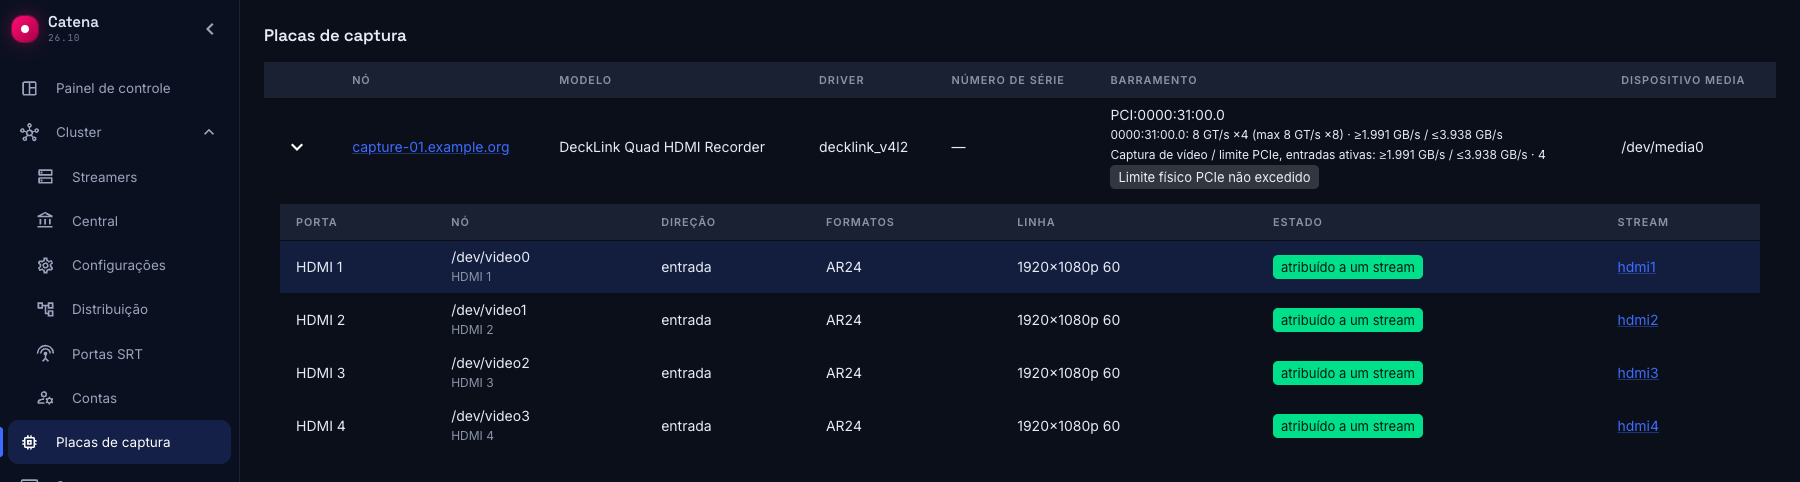Click the 'HDMI 1' port cell

319,267
